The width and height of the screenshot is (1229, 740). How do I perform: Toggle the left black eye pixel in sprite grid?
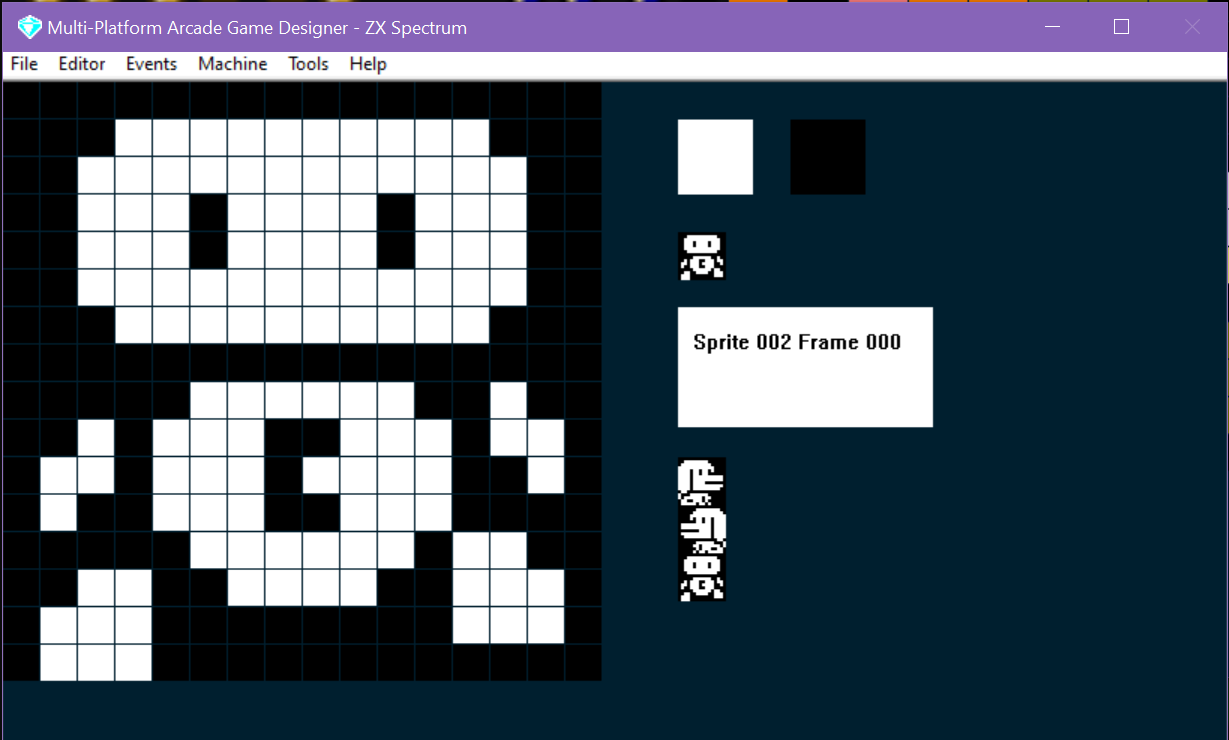[209, 231]
